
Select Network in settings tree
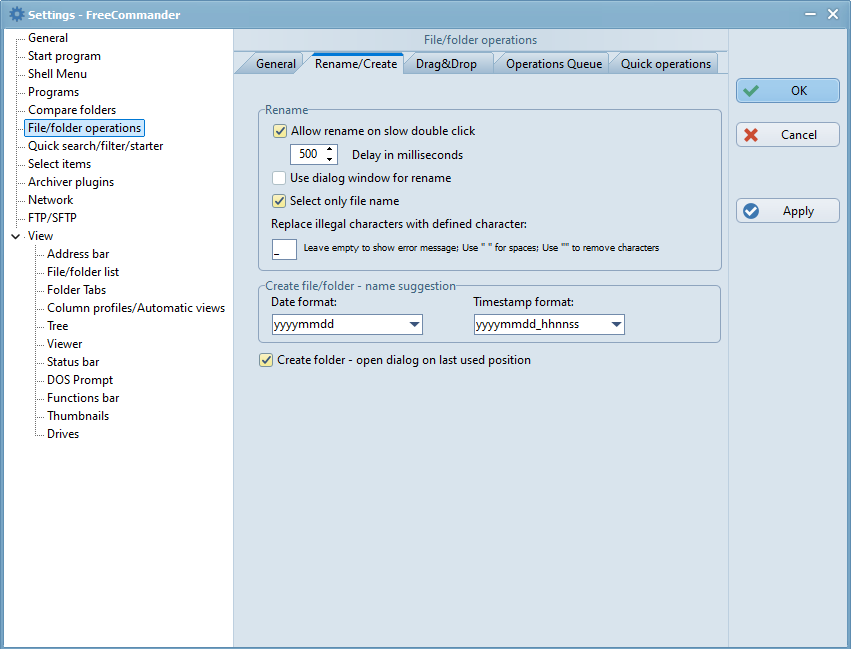coord(50,200)
